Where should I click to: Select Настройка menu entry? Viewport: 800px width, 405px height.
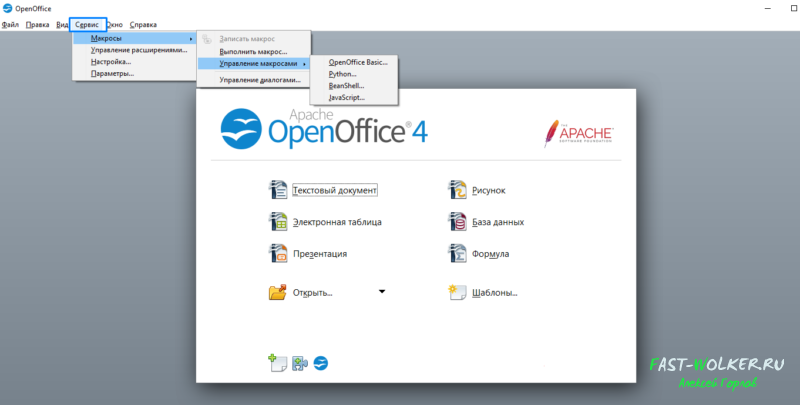[134, 62]
